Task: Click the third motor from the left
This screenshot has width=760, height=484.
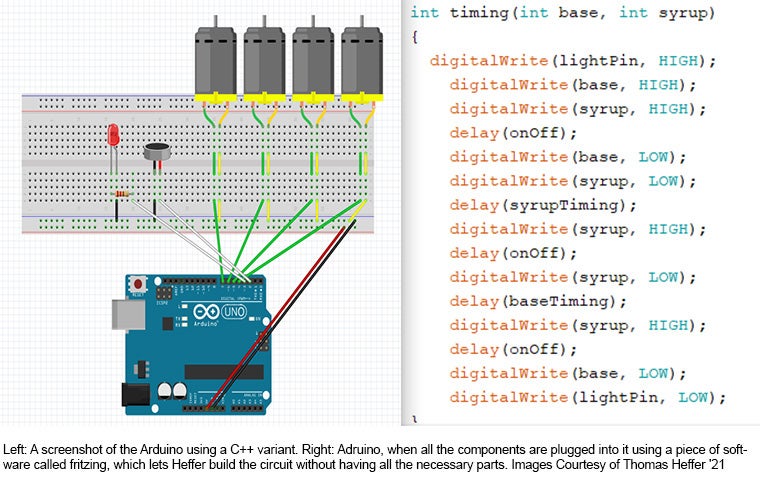Action: coord(313,60)
